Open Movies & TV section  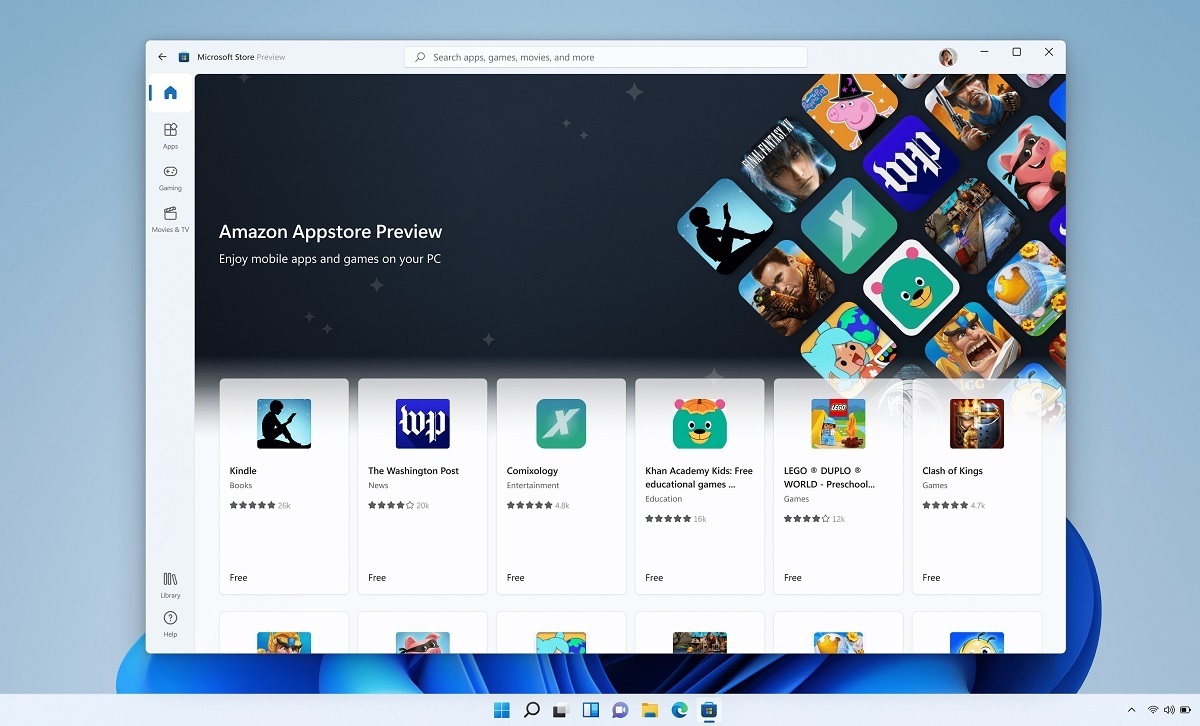click(x=170, y=219)
